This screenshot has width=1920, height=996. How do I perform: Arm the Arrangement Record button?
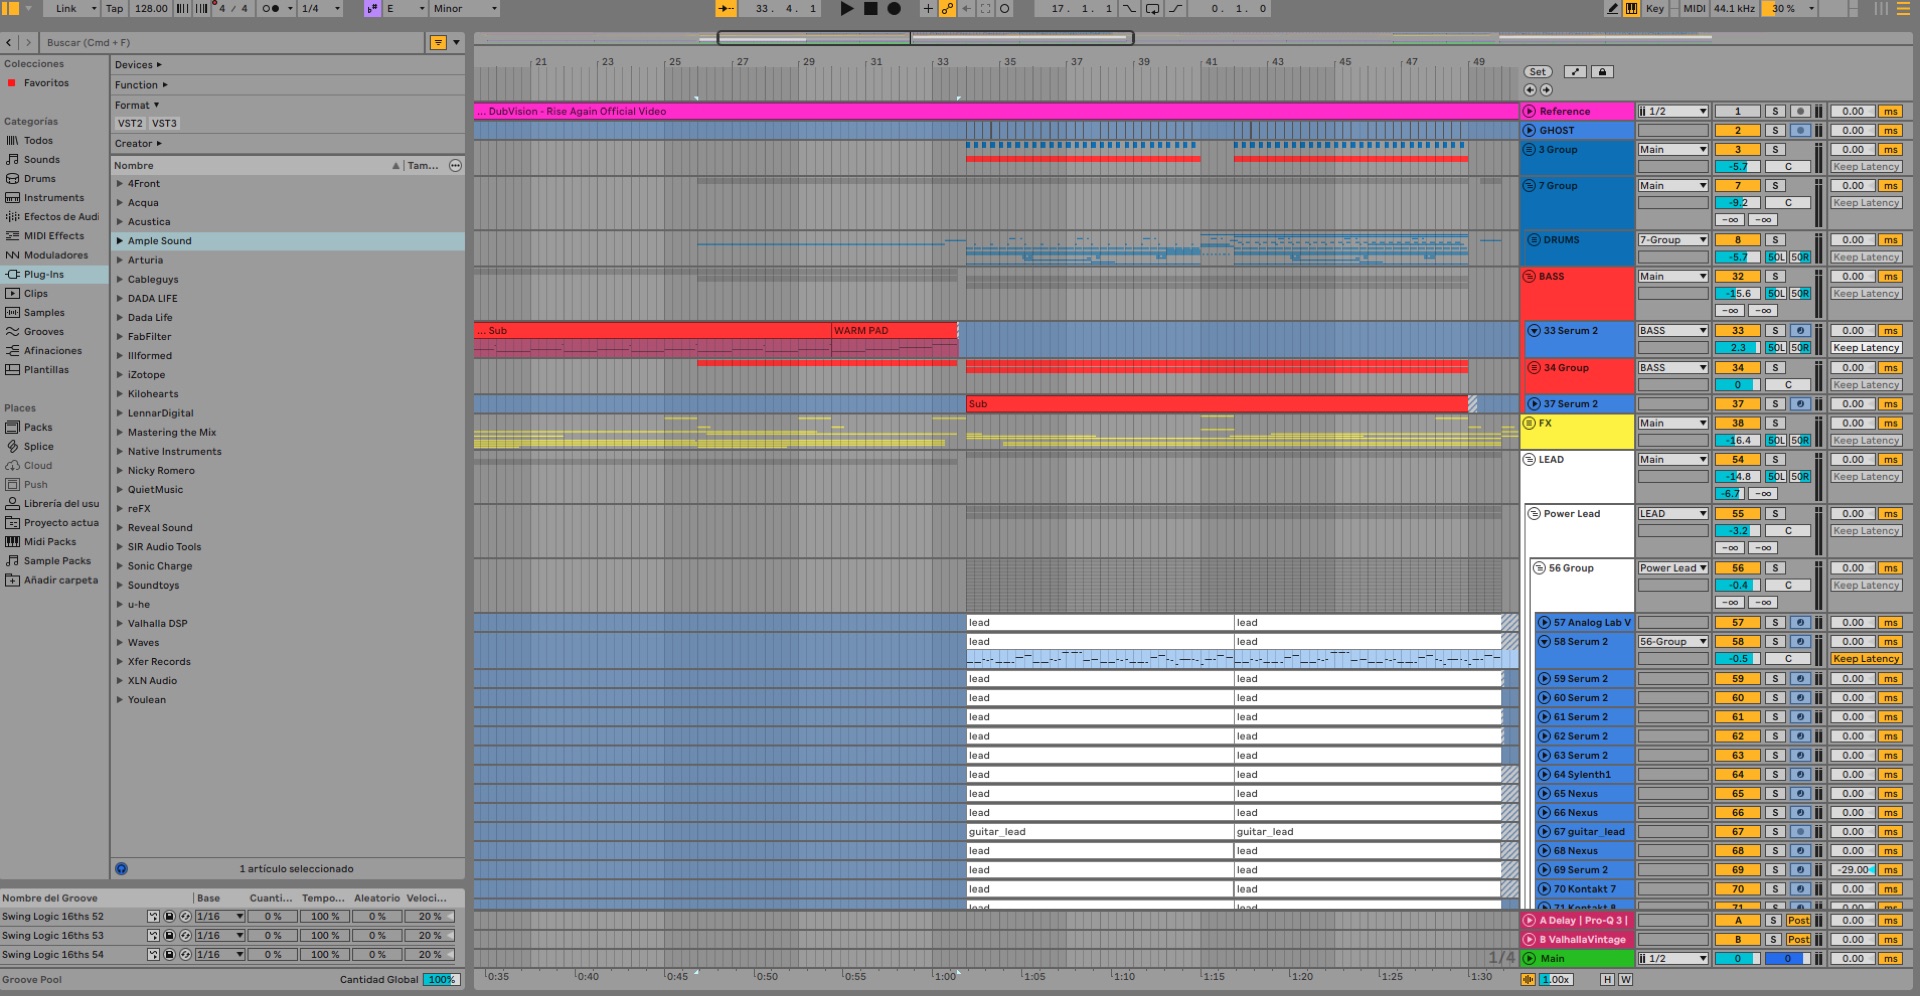coord(894,8)
